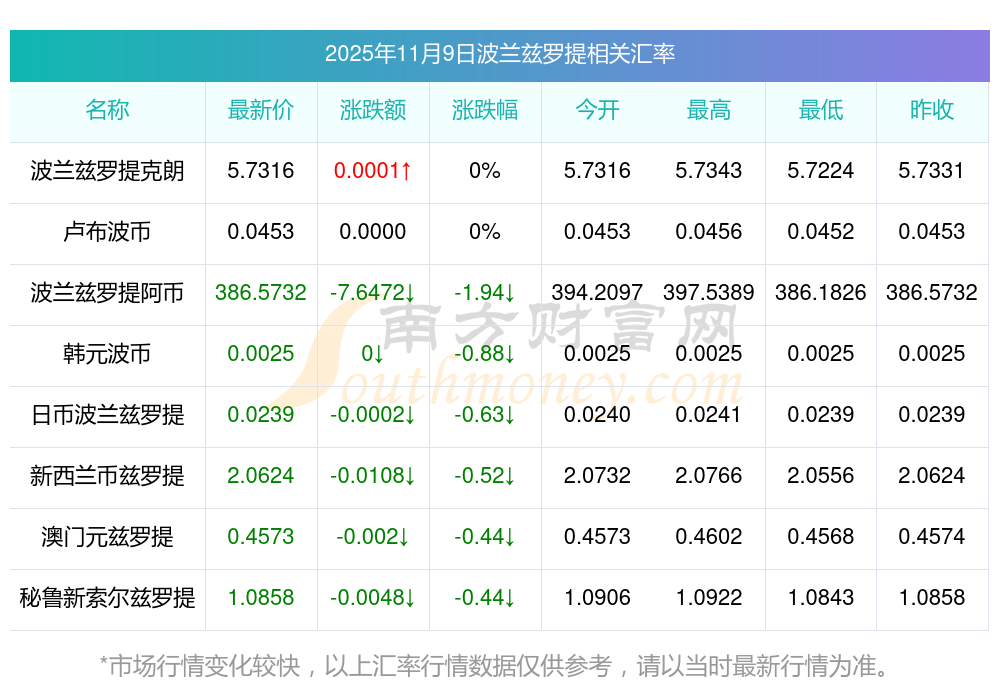
Task: Click '新西兰币兹罗提' in the name column
Action: [x=107, y=476]
